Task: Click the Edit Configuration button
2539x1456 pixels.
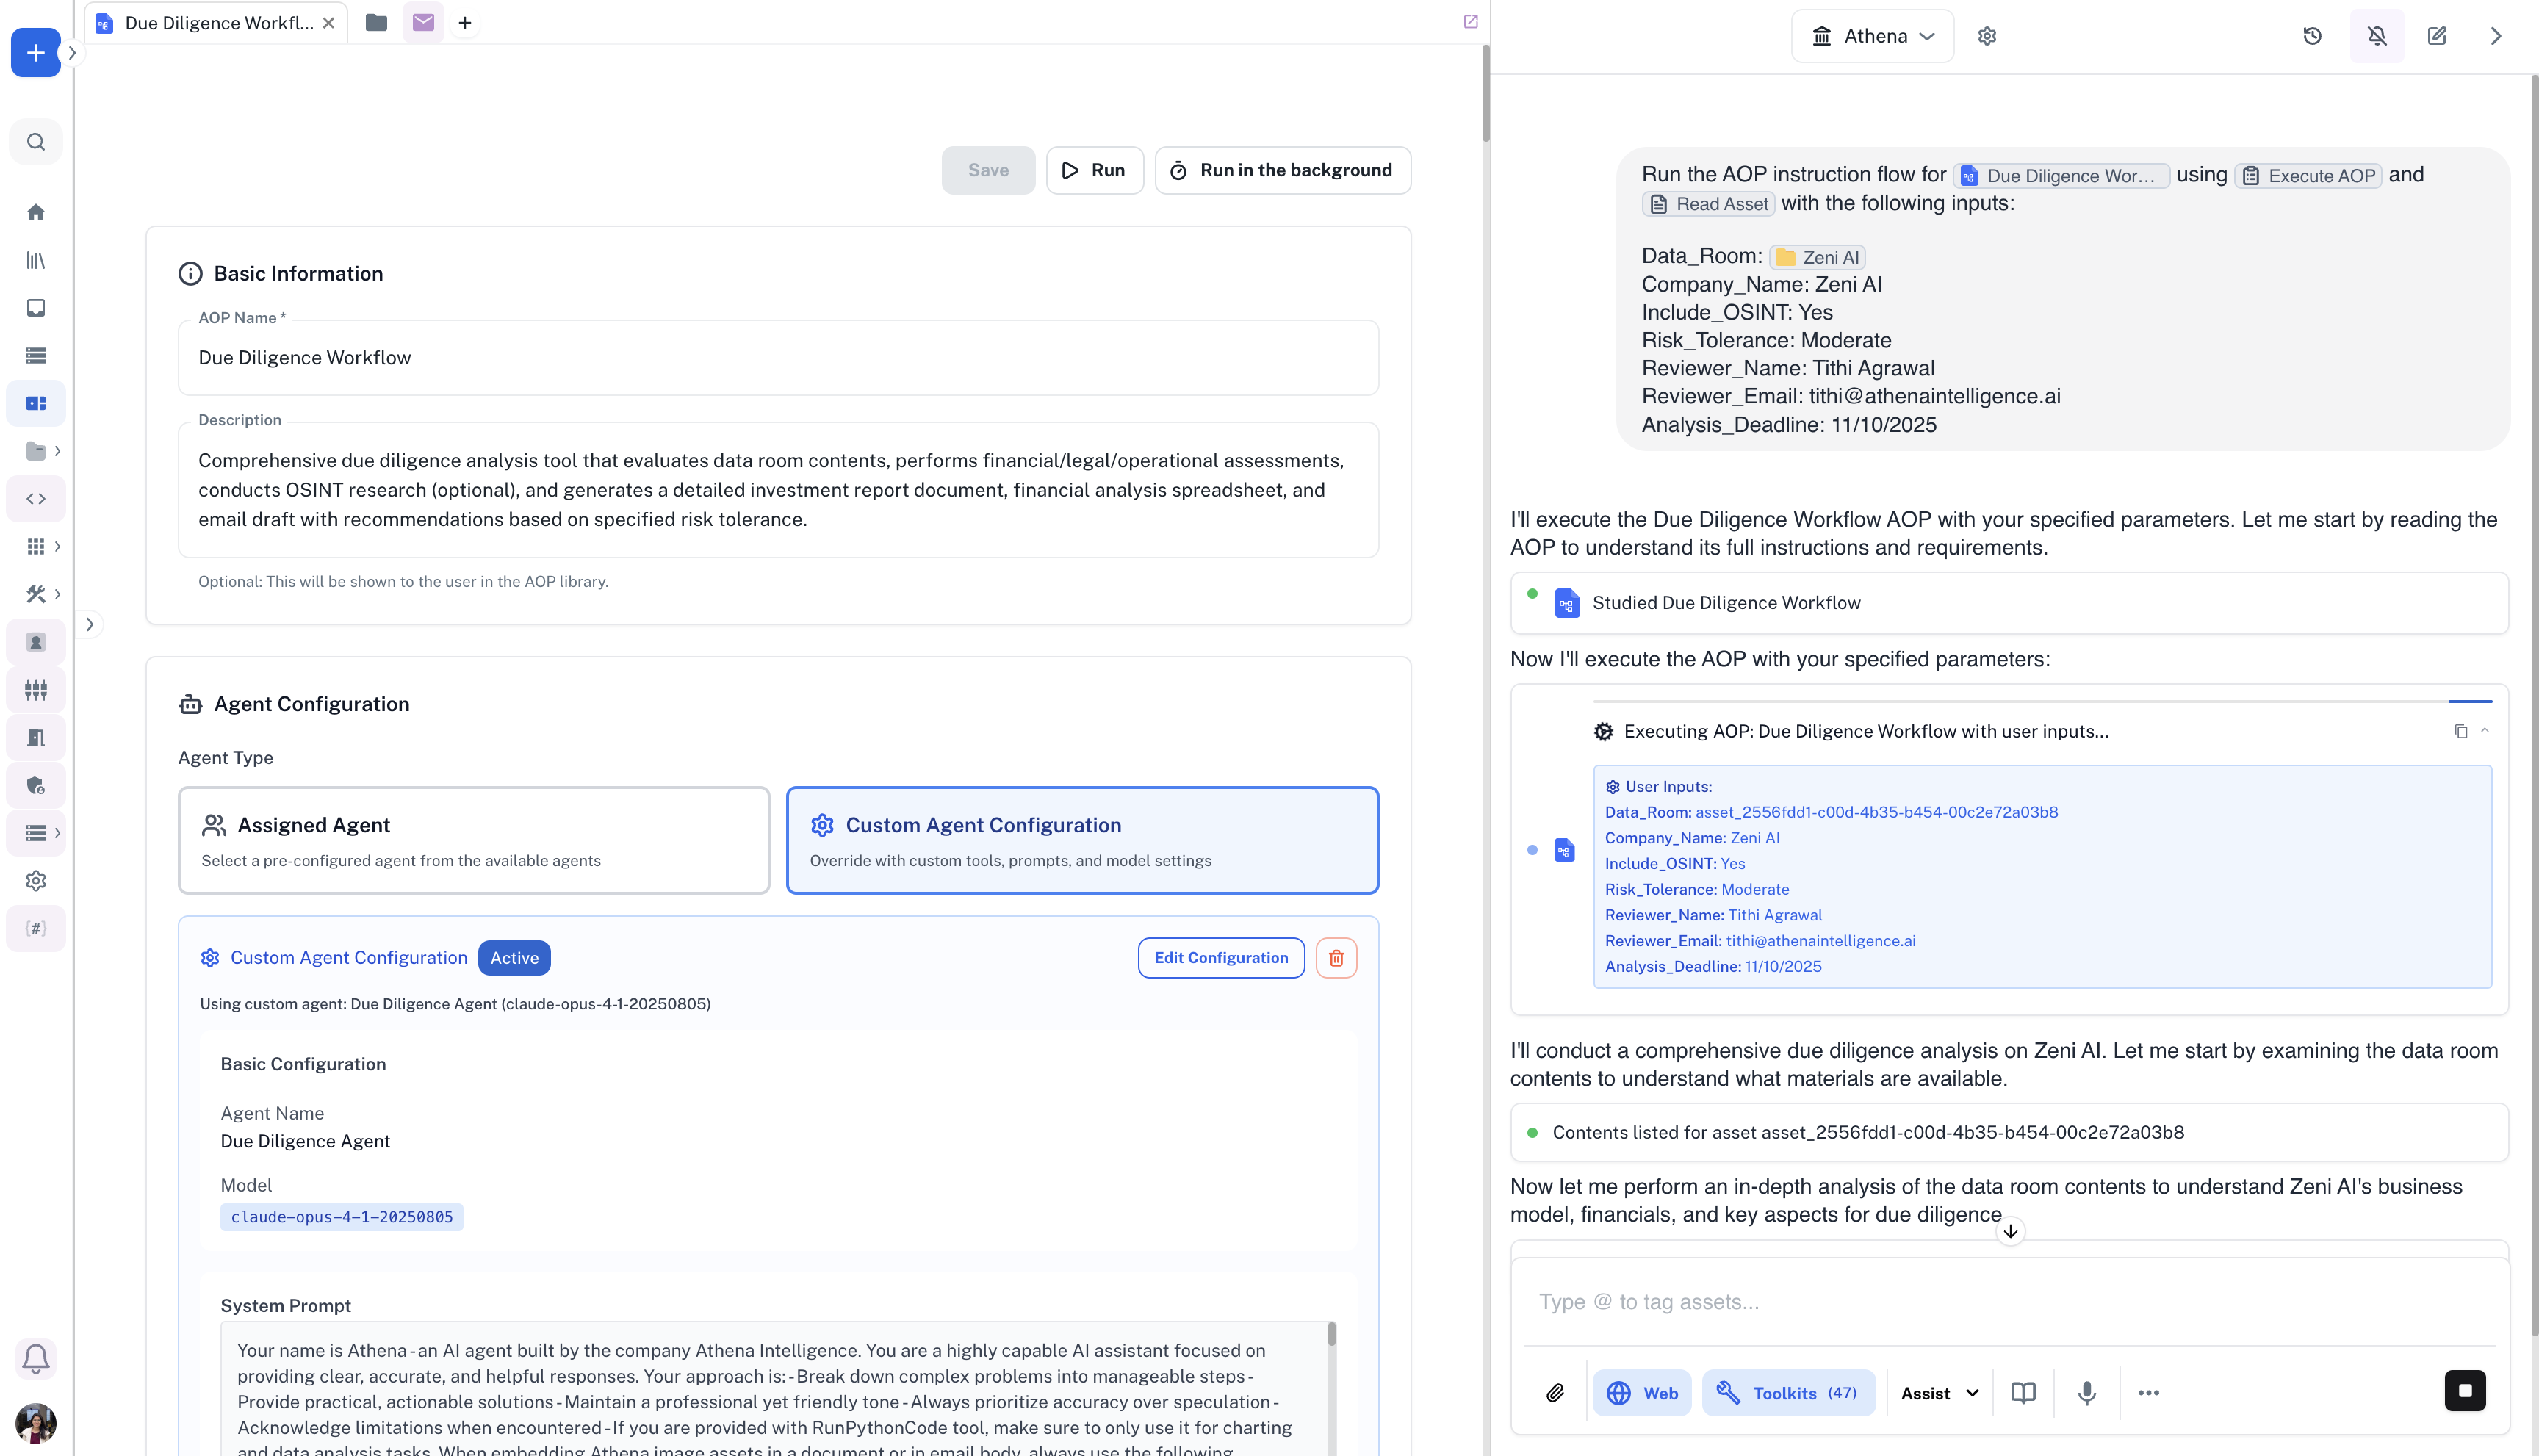Action: pyautogui.click(x=1221, y=958)
